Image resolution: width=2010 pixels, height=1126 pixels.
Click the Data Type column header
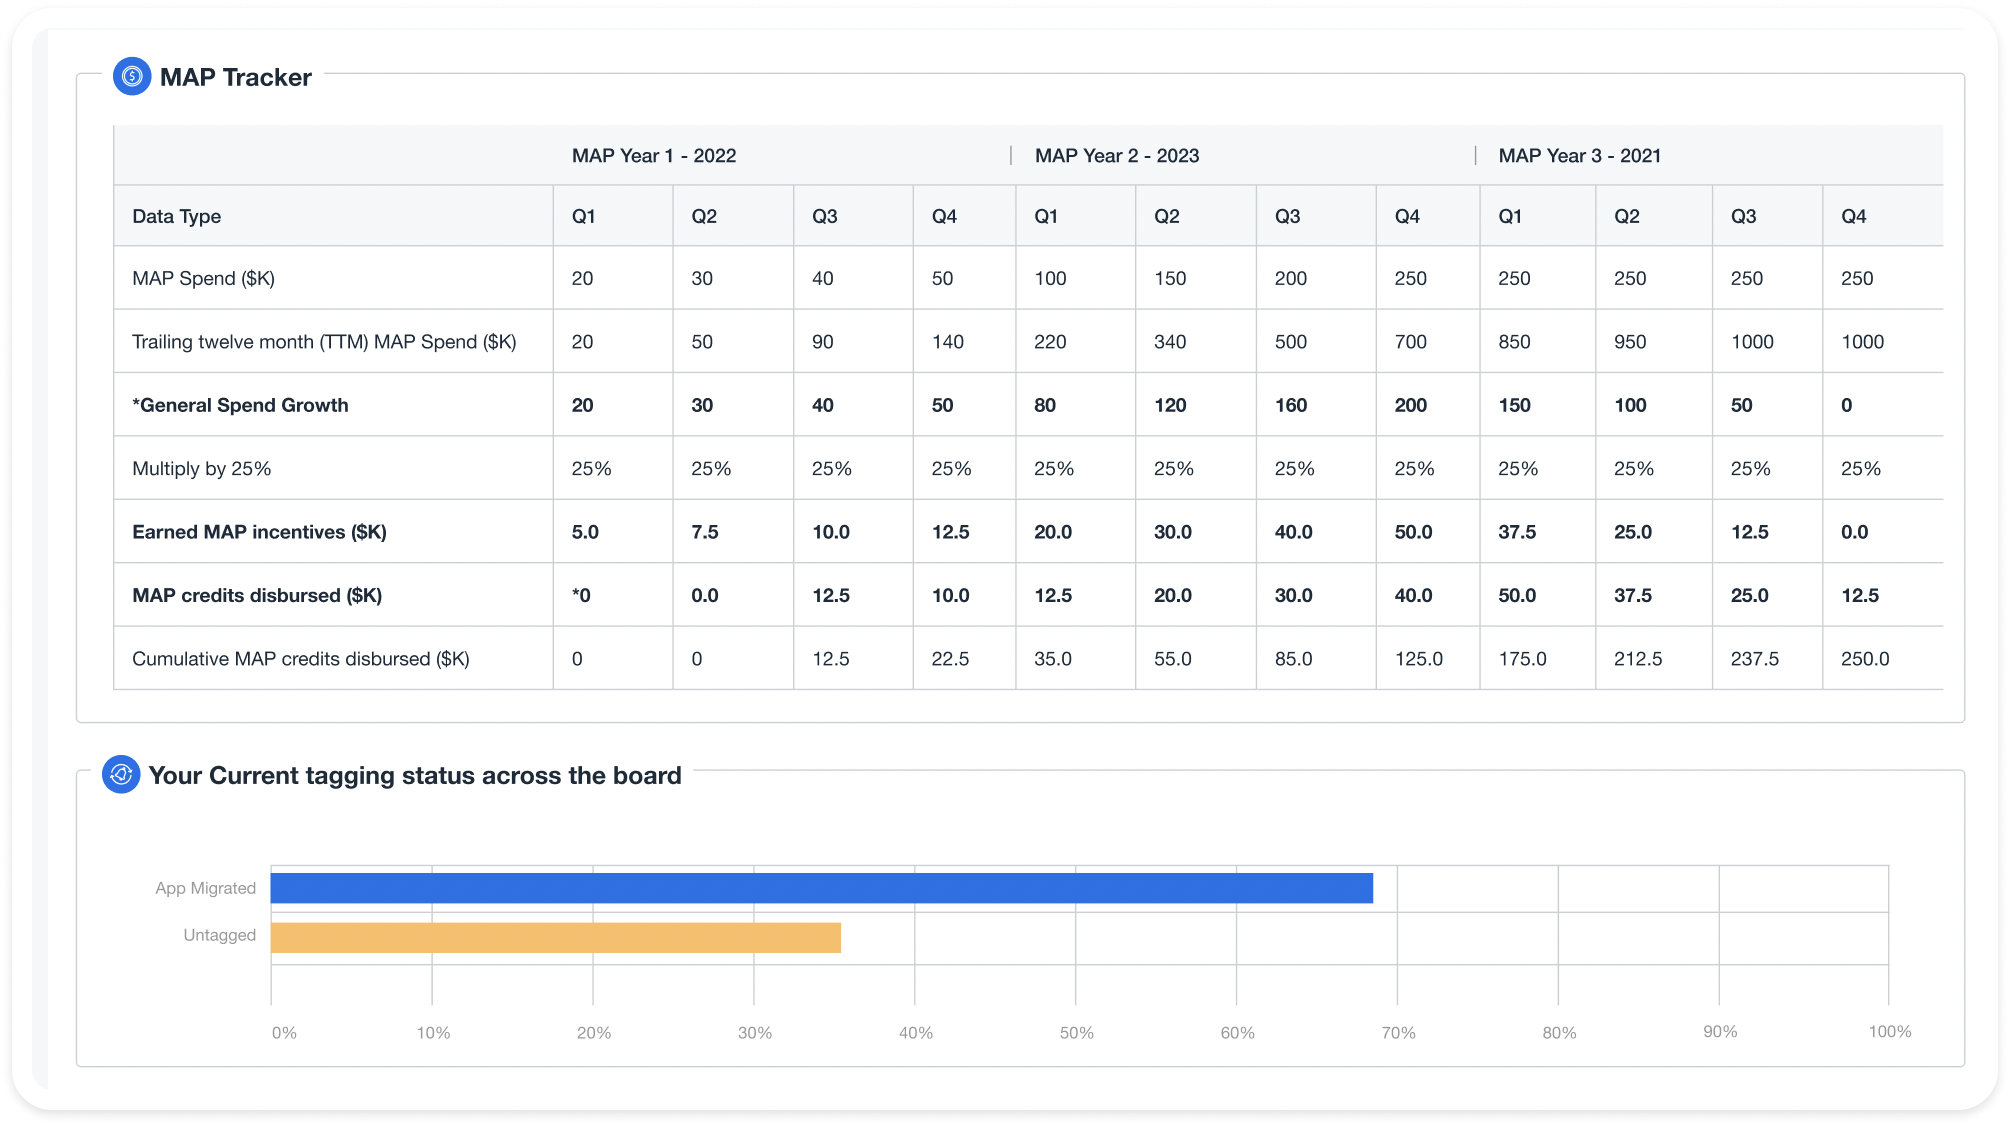177,217
